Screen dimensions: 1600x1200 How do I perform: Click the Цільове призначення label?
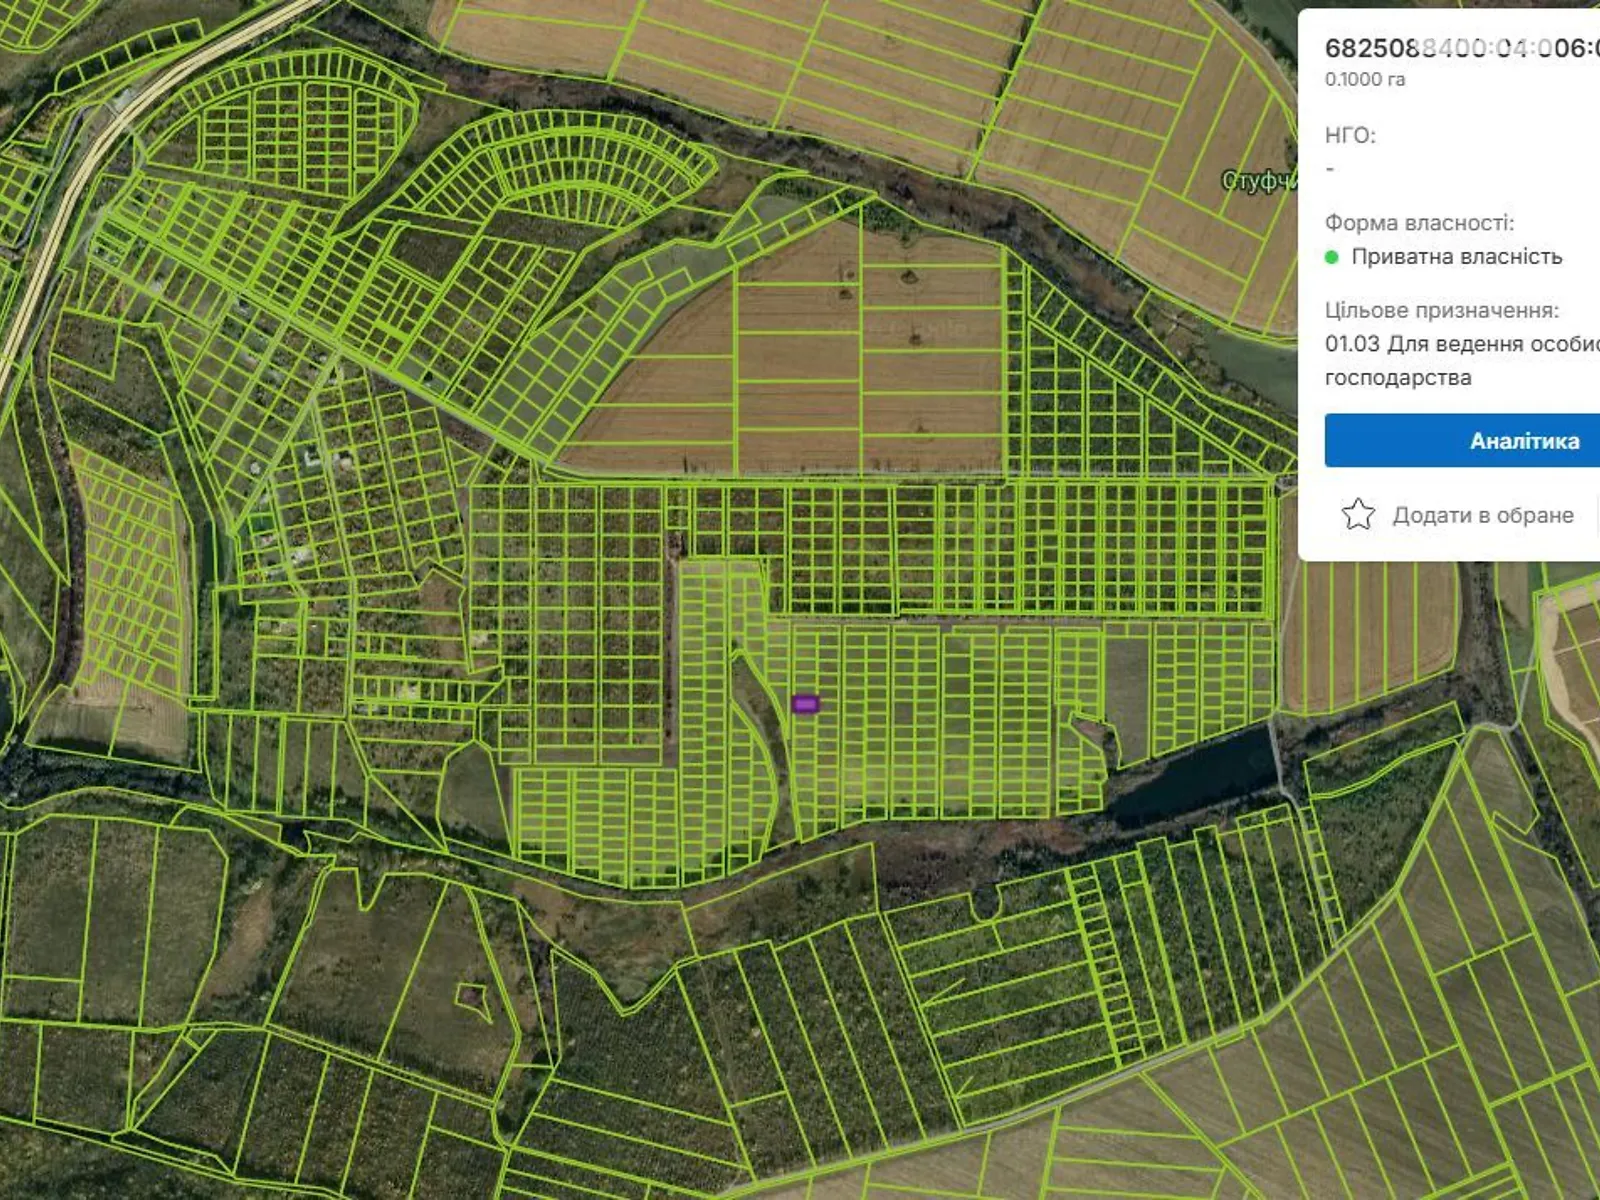[1441, 310]
